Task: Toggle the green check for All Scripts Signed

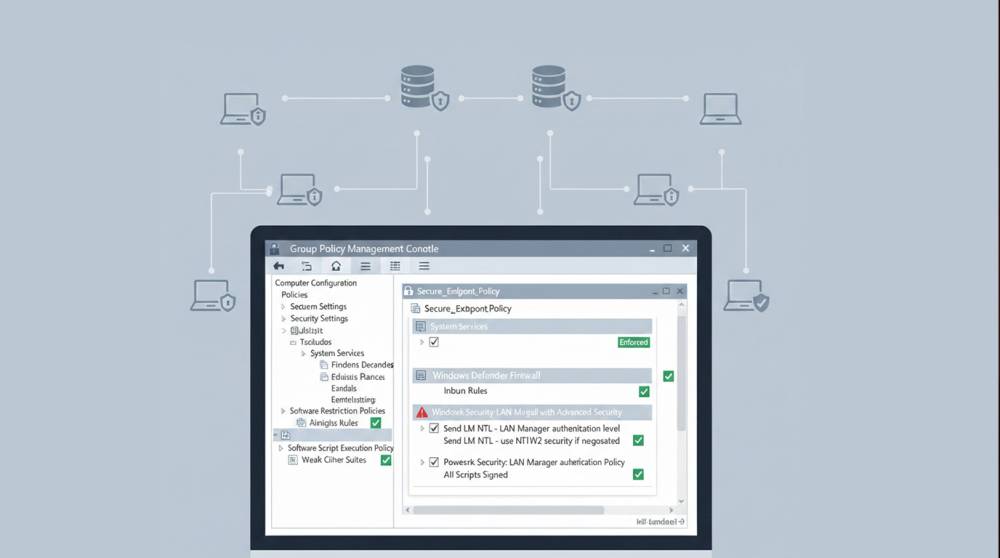Action: pyautogui.click(x=638, y=474)
